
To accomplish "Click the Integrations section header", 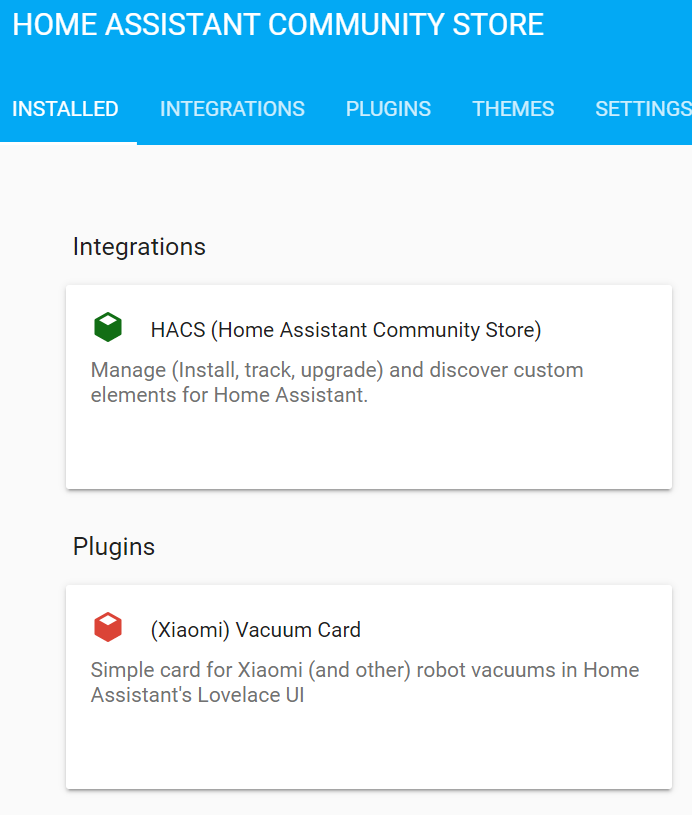I will (139, 246).
